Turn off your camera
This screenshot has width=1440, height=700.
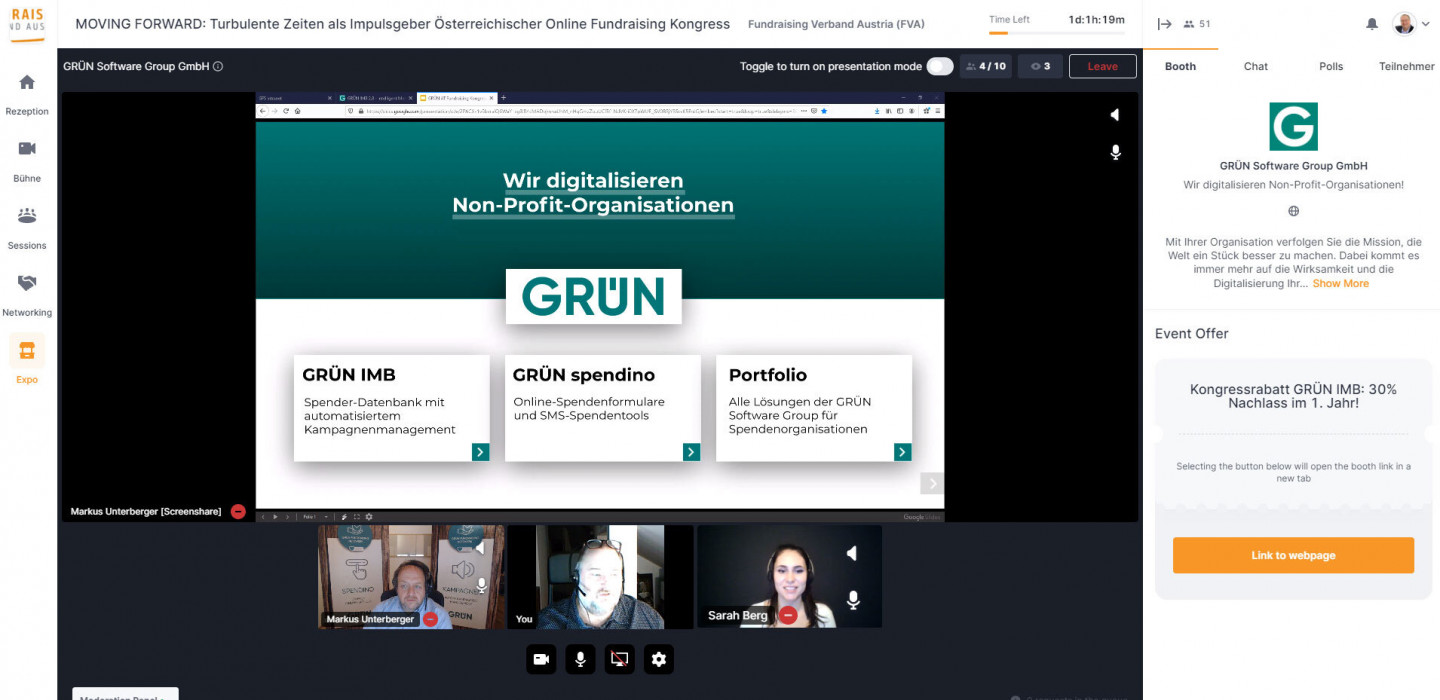[541, 659]
